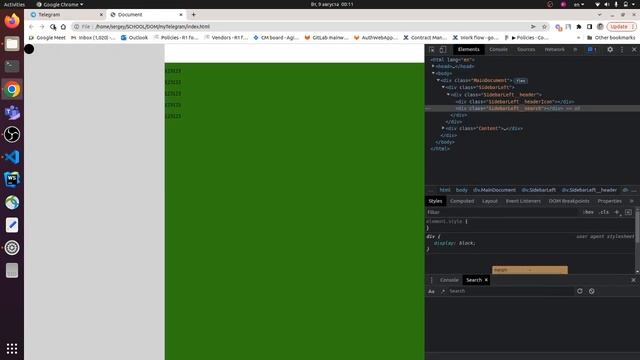Select the SidebarLeft__headerIcon div row
Viewport: 640px width, 360px height.
click(515, 102)
